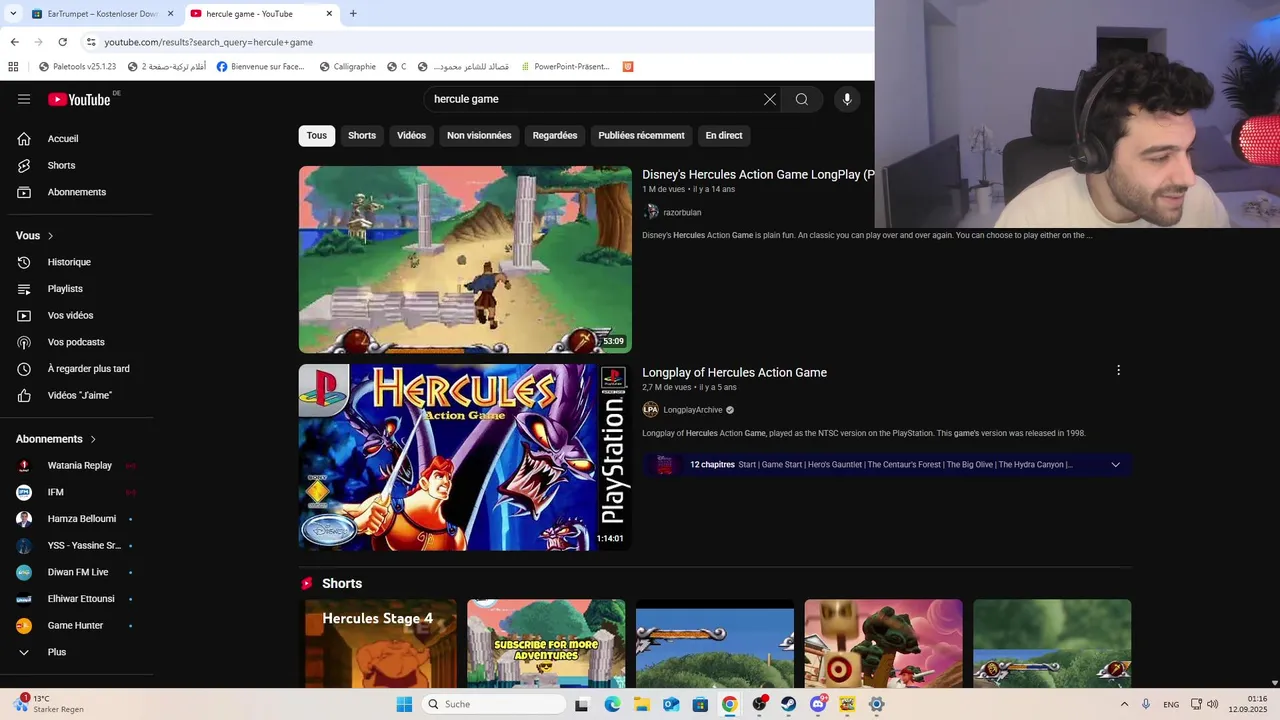1280x720 pixels.
Task: Select the Tous filter chip
Action: 317,136
